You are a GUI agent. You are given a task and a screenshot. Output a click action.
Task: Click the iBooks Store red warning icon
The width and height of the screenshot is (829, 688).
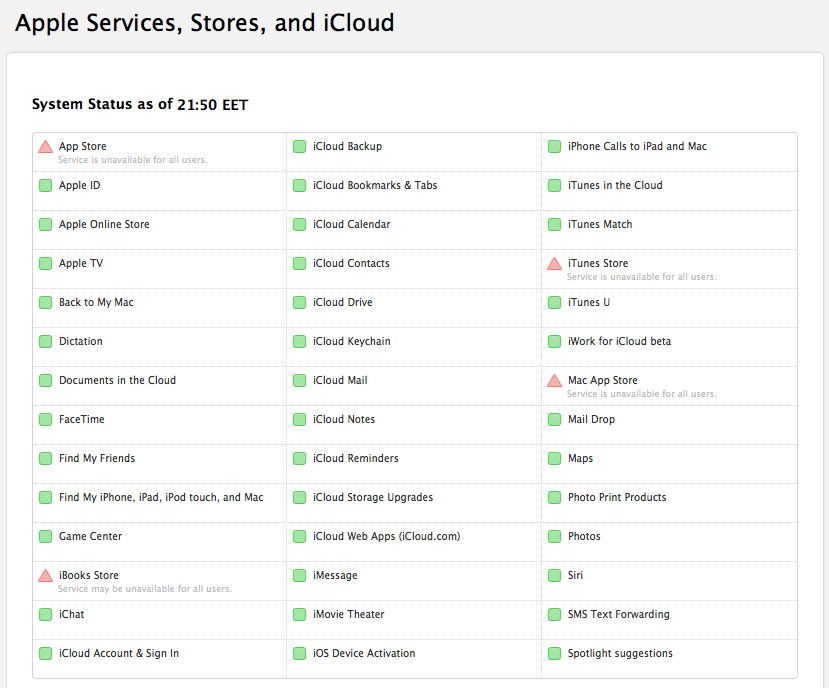pyautogui.click(x=45, y=576)
